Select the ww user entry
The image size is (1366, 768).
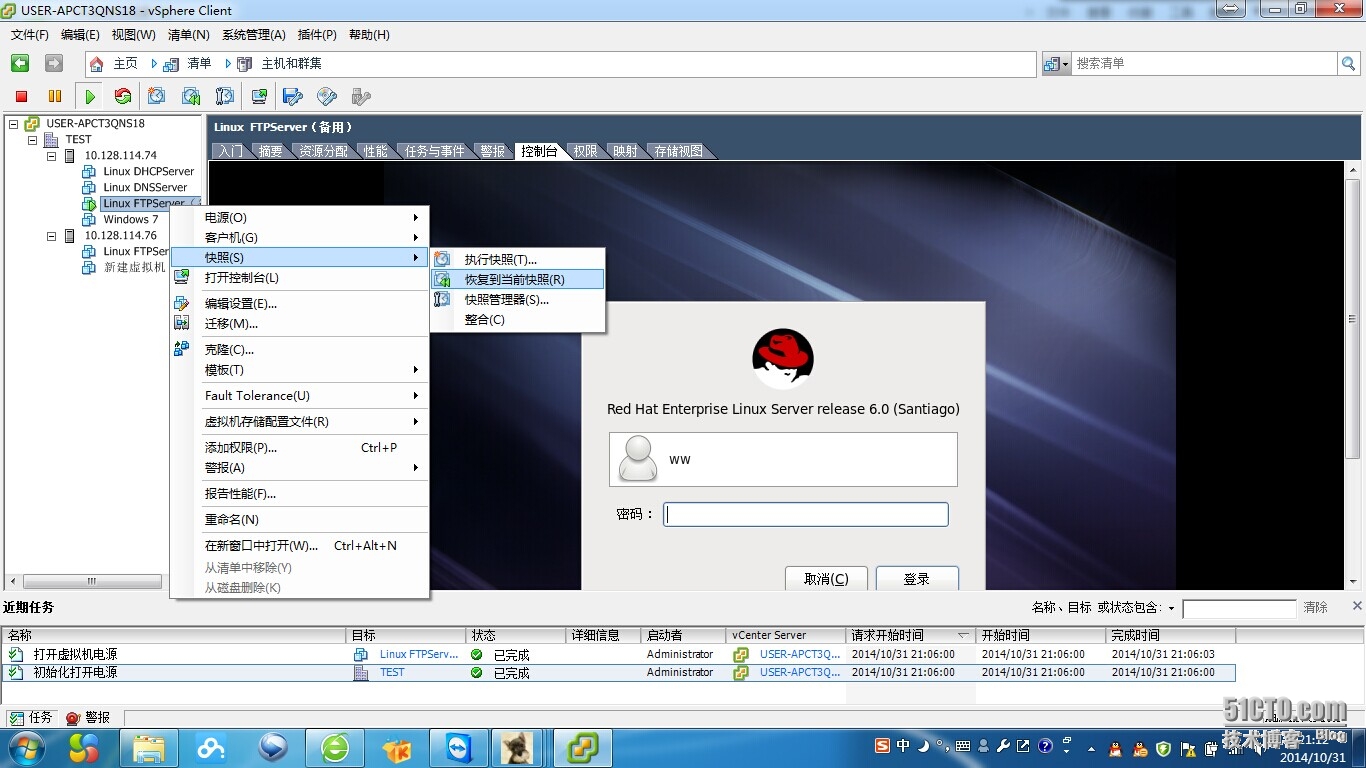coord(783,459)
